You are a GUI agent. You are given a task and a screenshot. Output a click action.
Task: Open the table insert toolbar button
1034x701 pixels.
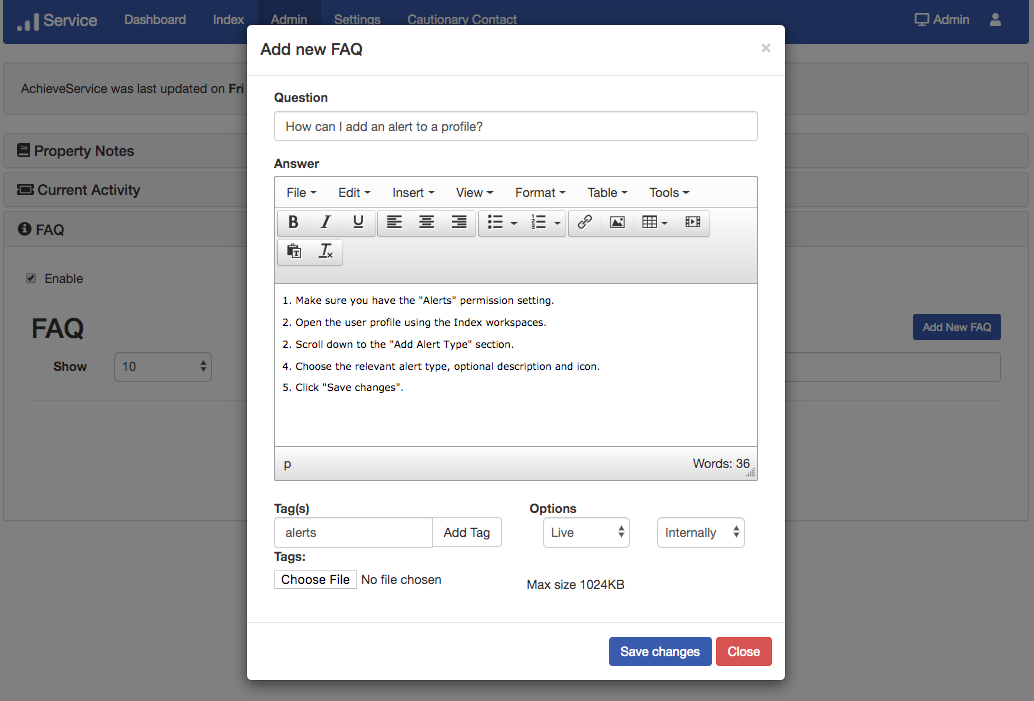pos(655,222)
